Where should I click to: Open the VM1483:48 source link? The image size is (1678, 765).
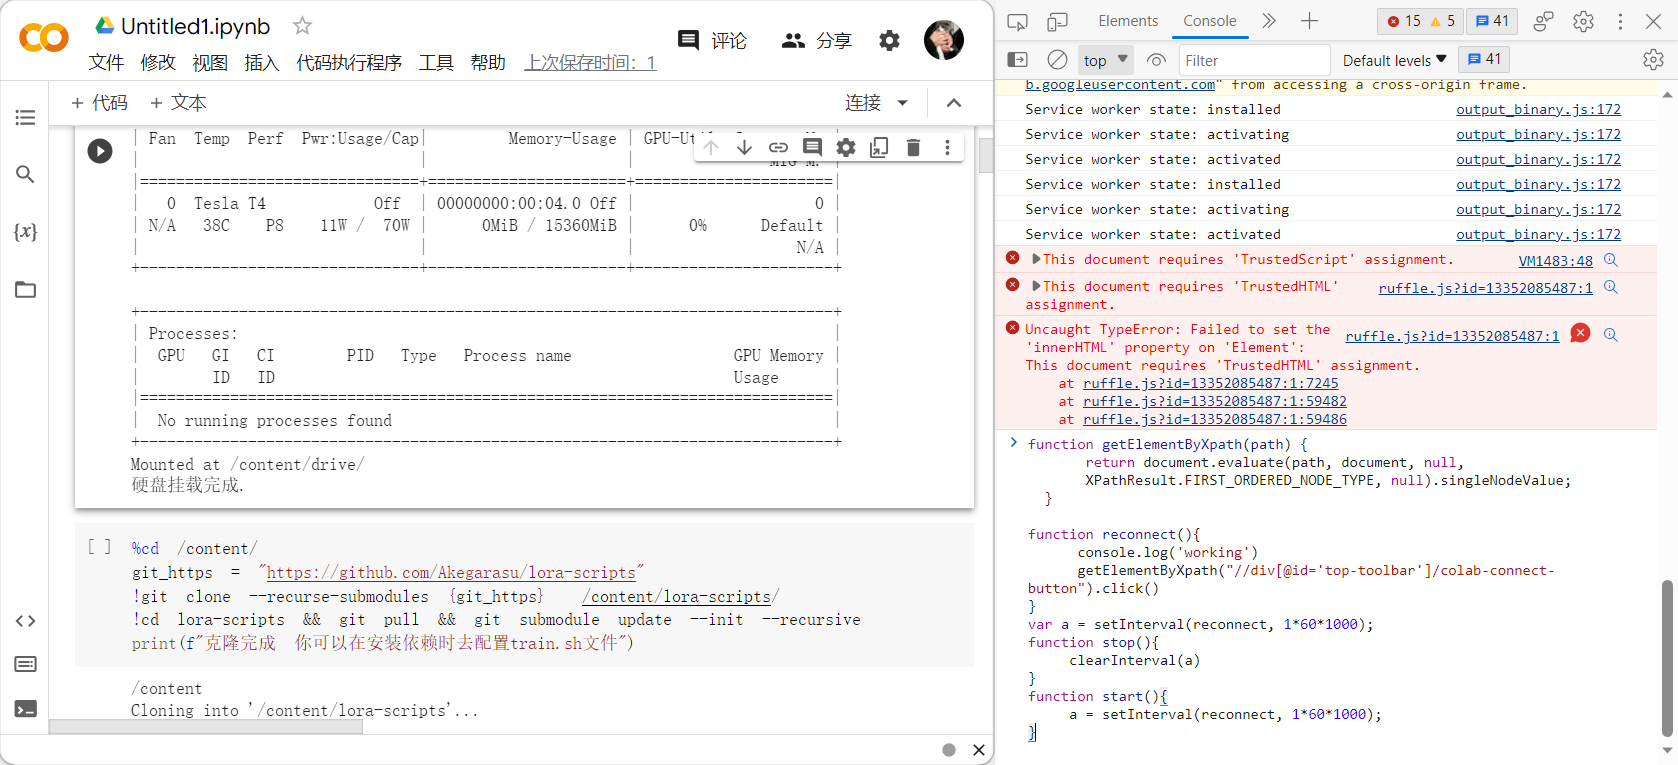1556,261
